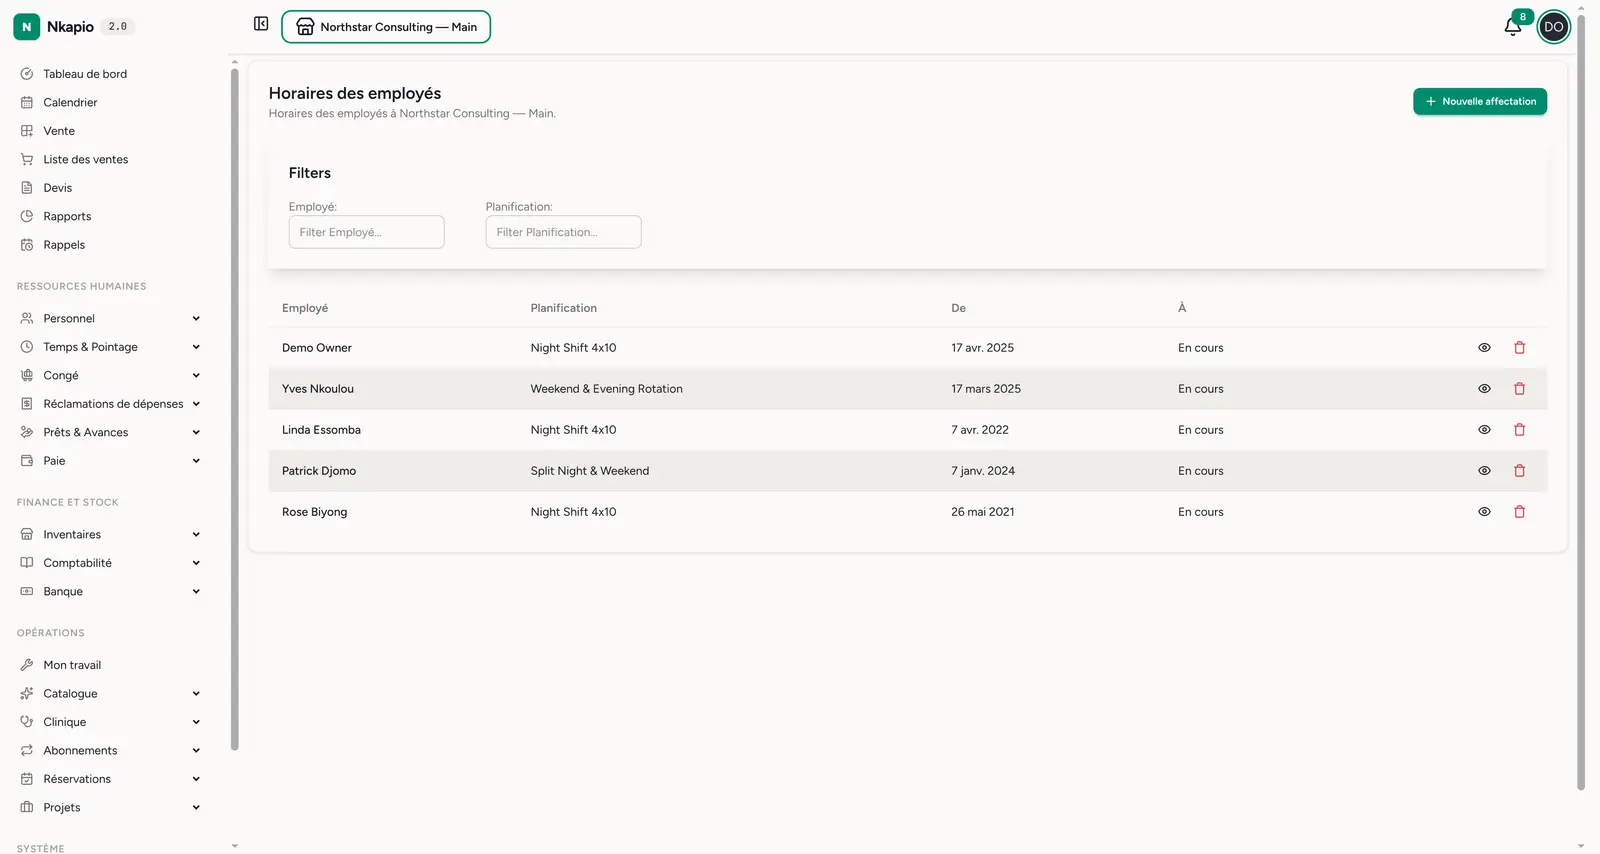Open the Northstar Consulting — Main selector
Image resolution: width=1600 pixels, height=854 pixels.
point(386,27)
